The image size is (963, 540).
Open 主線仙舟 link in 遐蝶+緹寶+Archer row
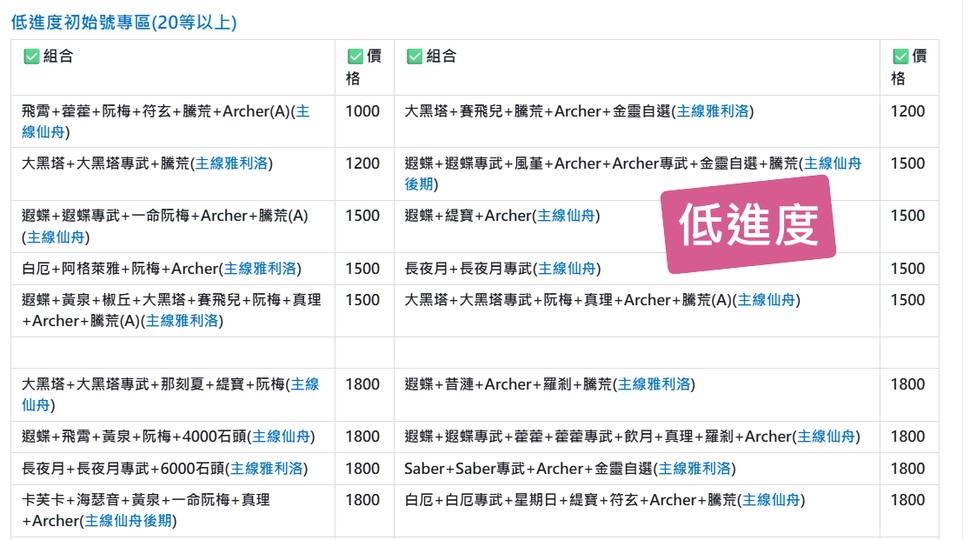[x=566, y=216]
